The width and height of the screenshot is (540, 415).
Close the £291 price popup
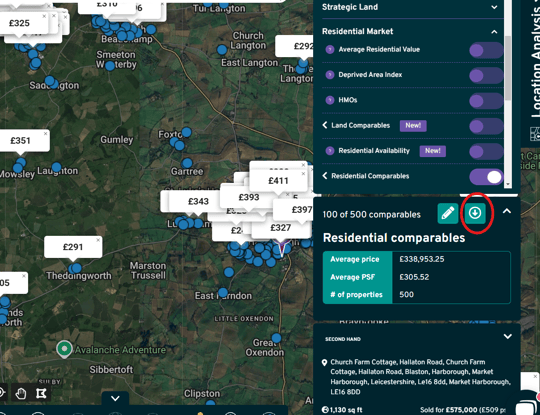[98, 240]
